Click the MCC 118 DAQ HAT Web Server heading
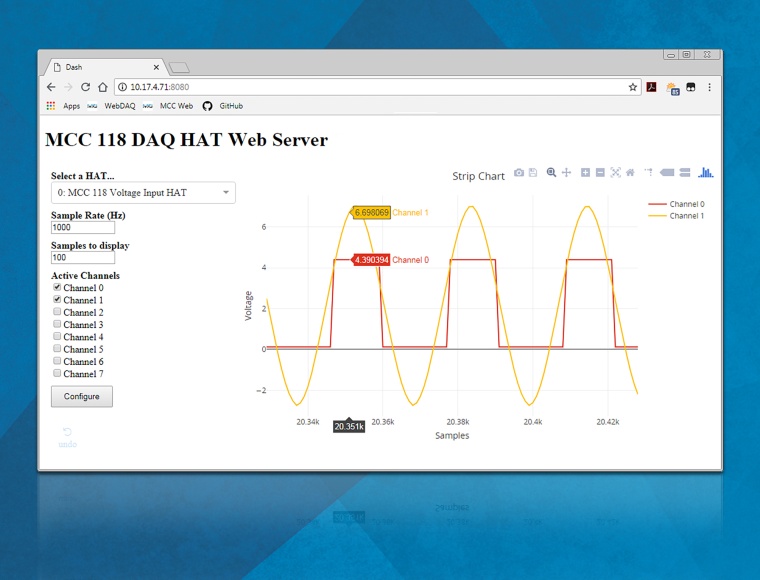 click(x=187, y=140)
